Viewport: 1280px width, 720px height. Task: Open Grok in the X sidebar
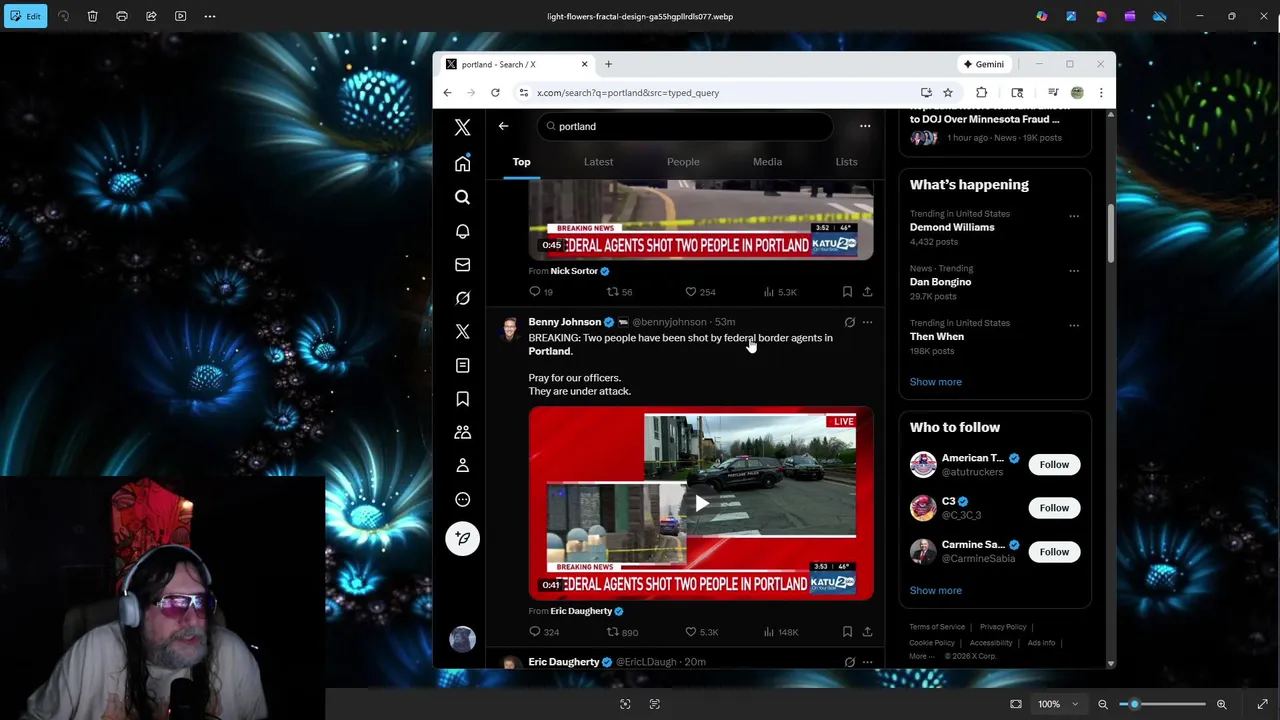point(462,298)
